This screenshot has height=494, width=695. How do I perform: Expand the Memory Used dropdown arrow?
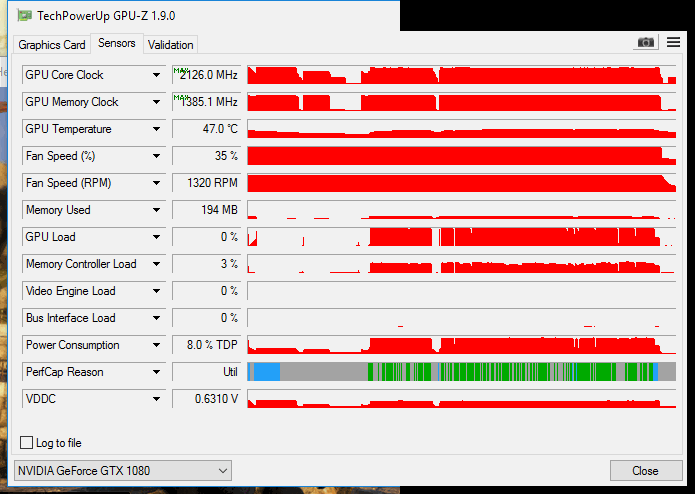click(156, 210)
